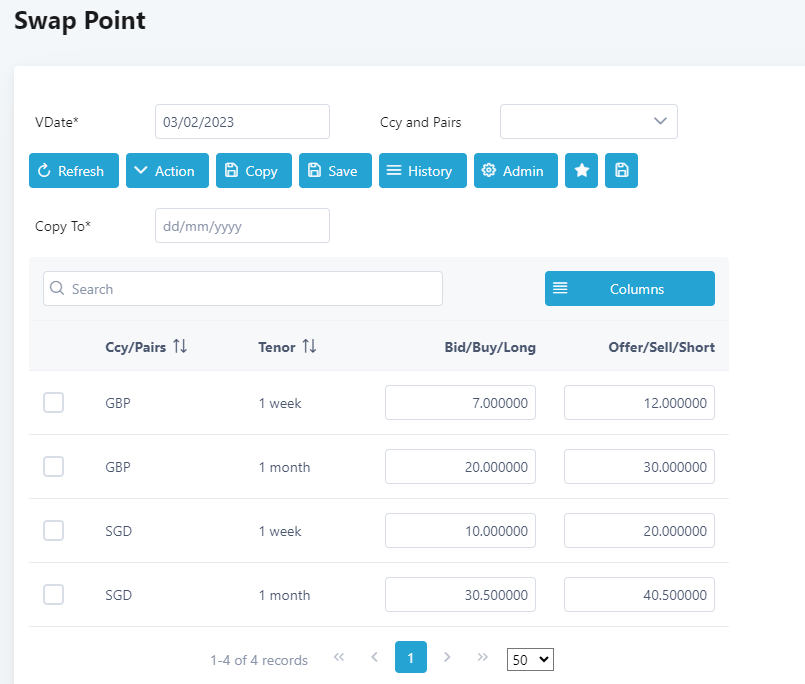Check the GBP 1 week row checkbox

click(54, 403)
